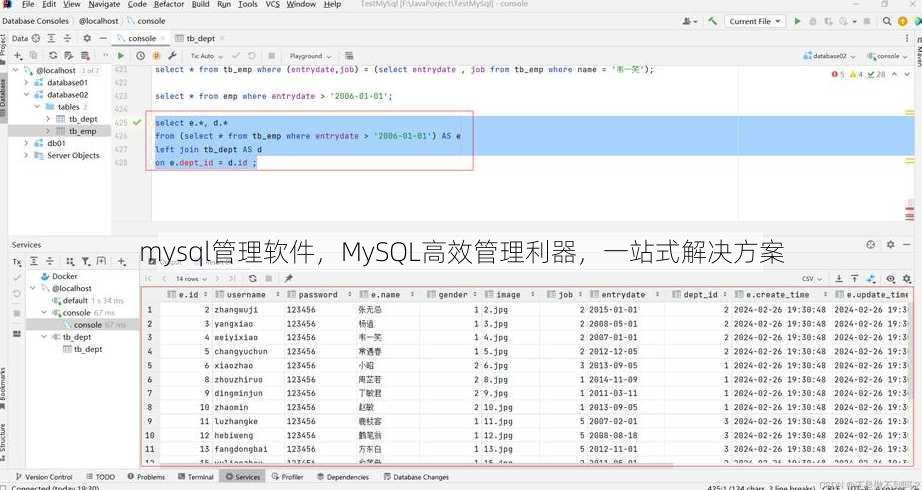
Task: Pin the result tab
Action: (288, 278)
